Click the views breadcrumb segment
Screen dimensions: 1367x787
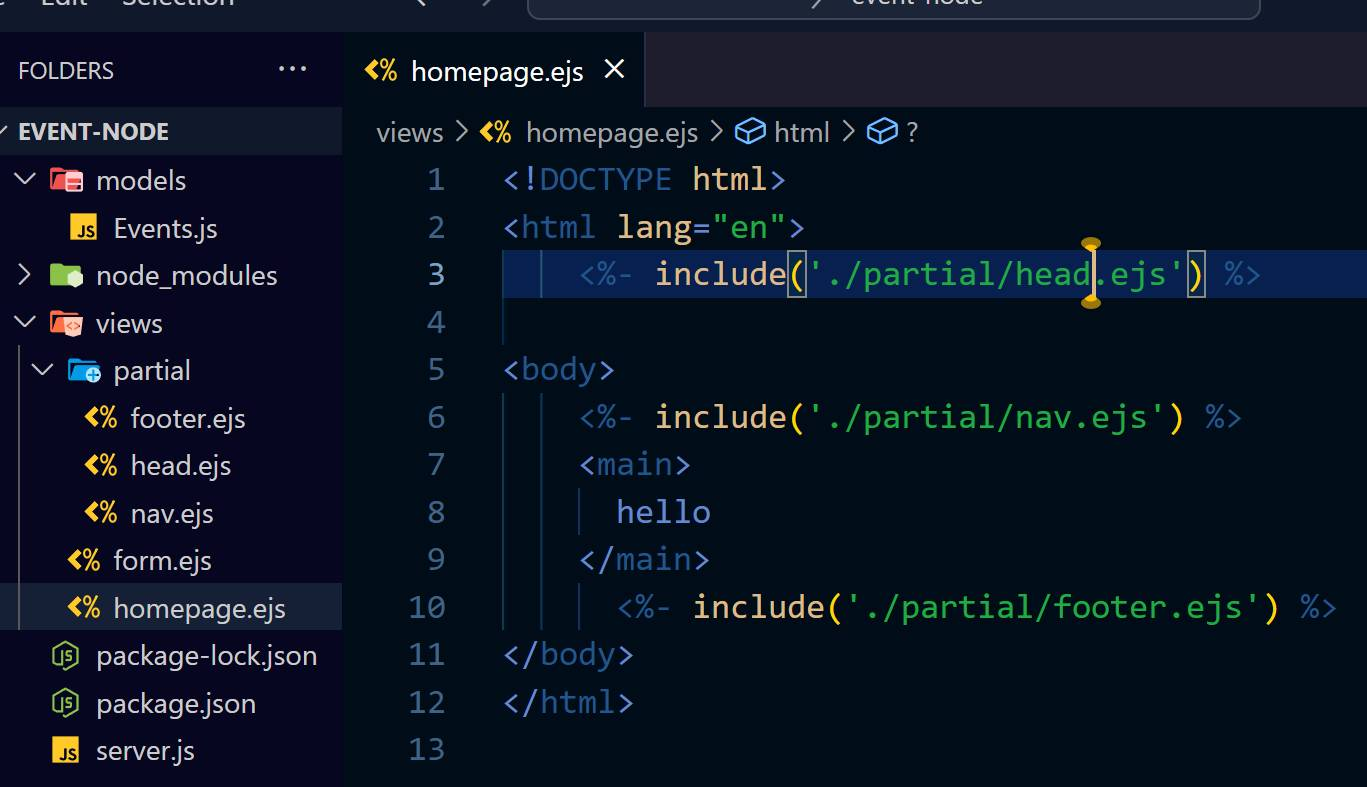point(410,132)
